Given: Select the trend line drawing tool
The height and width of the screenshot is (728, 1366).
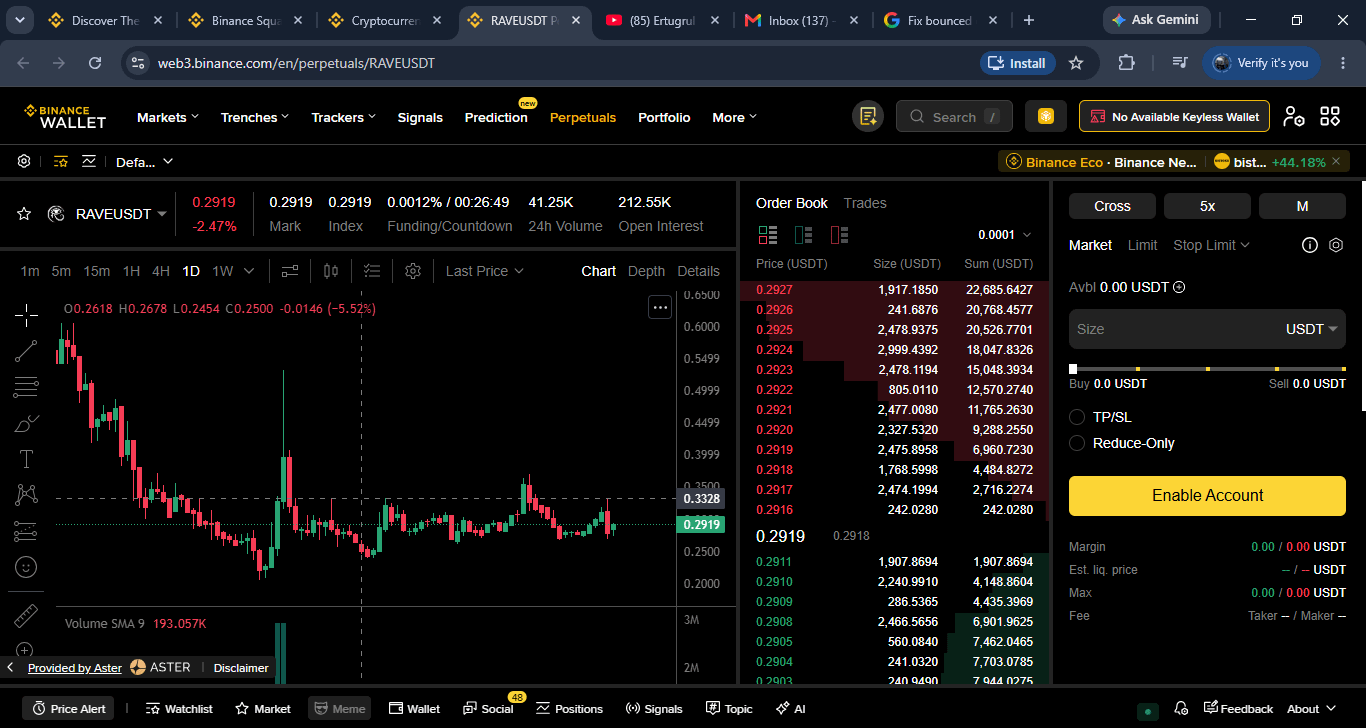Looking at the screenshot, I should coord(26,351).
